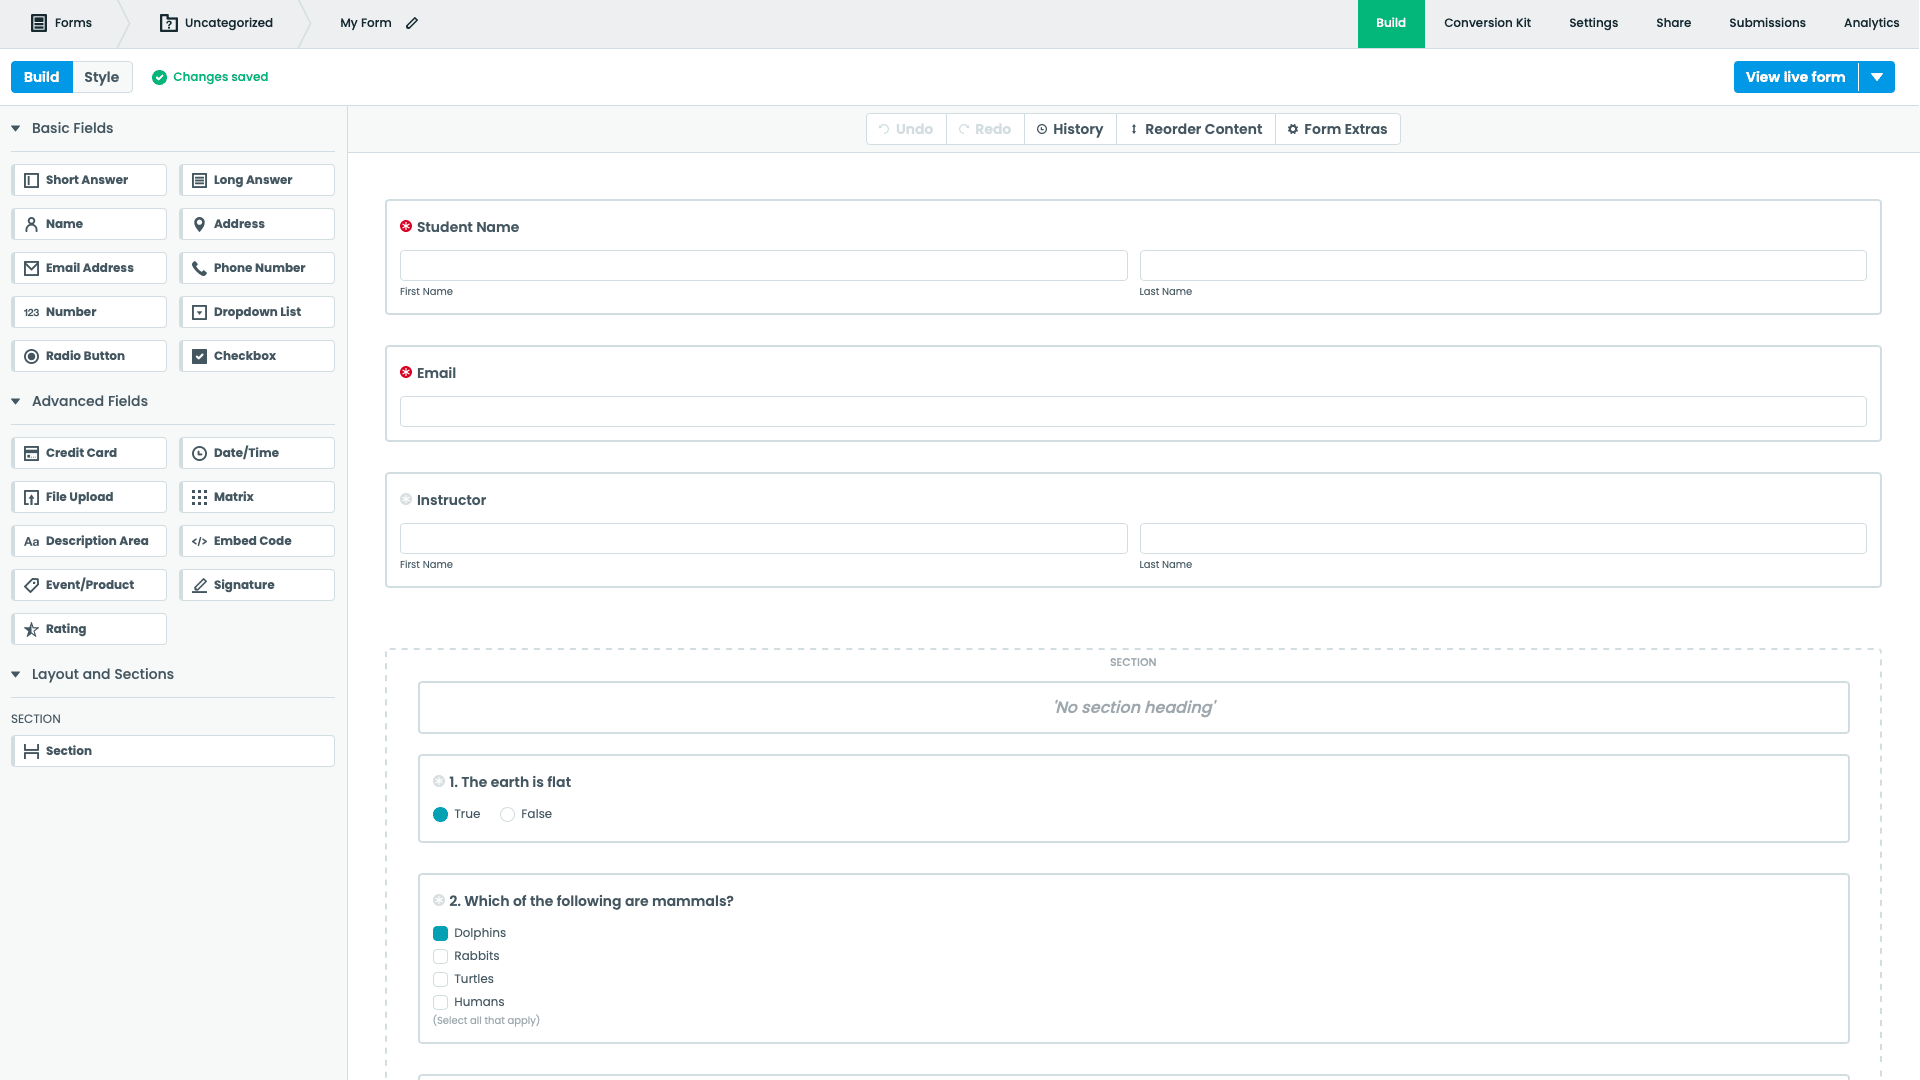Click the My Form breadcrumb title

point(366,23)
